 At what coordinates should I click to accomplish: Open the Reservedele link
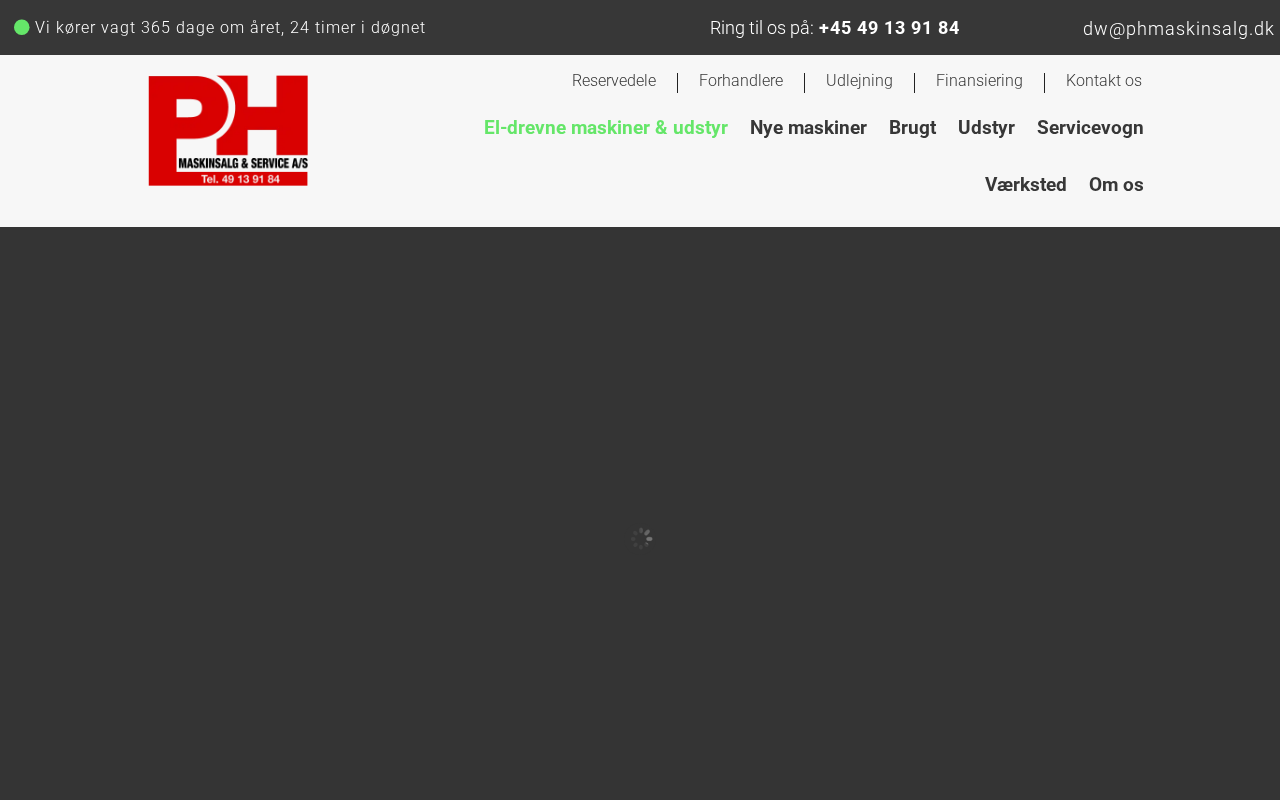(614, 81)
